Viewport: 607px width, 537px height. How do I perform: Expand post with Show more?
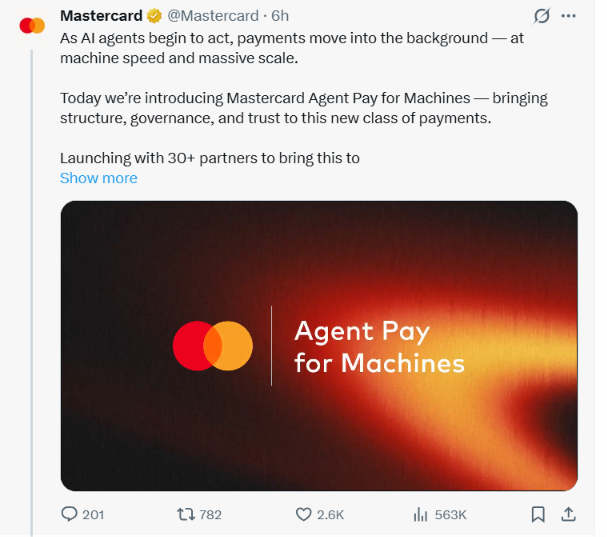pyautogui.click(x=99, y=178)
